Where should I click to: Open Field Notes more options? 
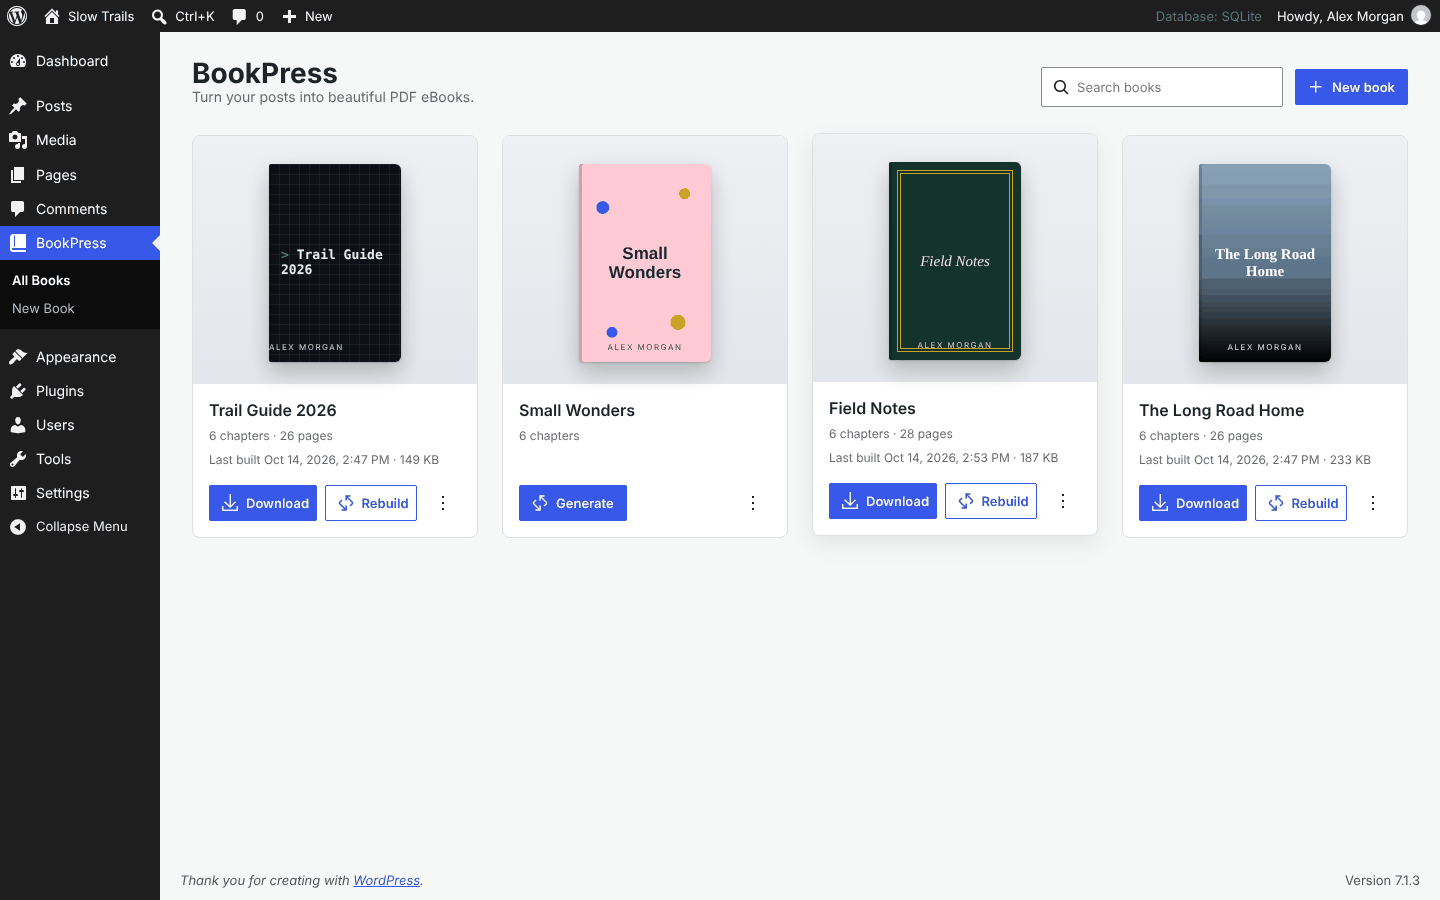coord(1063,501)
